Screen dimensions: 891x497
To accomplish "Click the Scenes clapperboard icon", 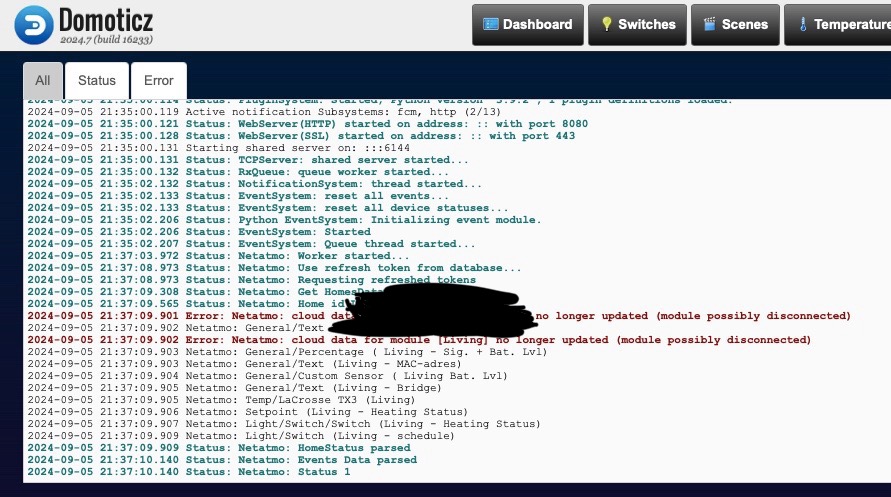I will [x=709, y=24].
